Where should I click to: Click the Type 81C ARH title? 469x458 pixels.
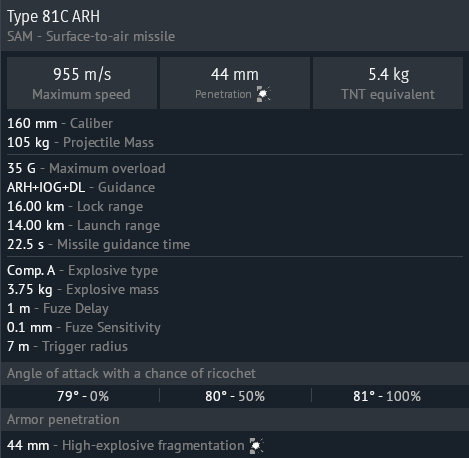[x=53, y=16]
